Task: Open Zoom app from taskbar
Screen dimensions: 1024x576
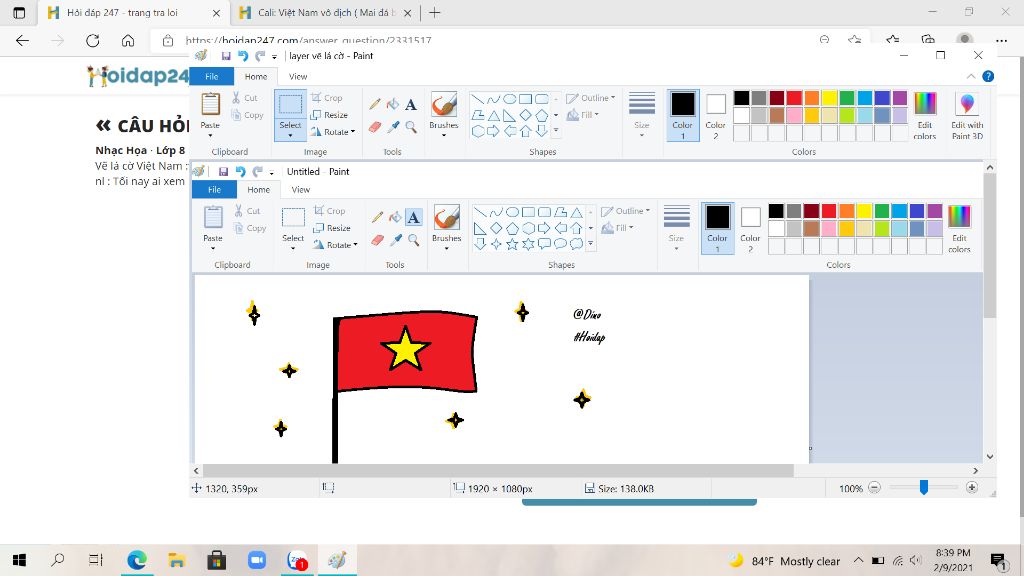Action: pyautogui.click(x=257, y=560)
